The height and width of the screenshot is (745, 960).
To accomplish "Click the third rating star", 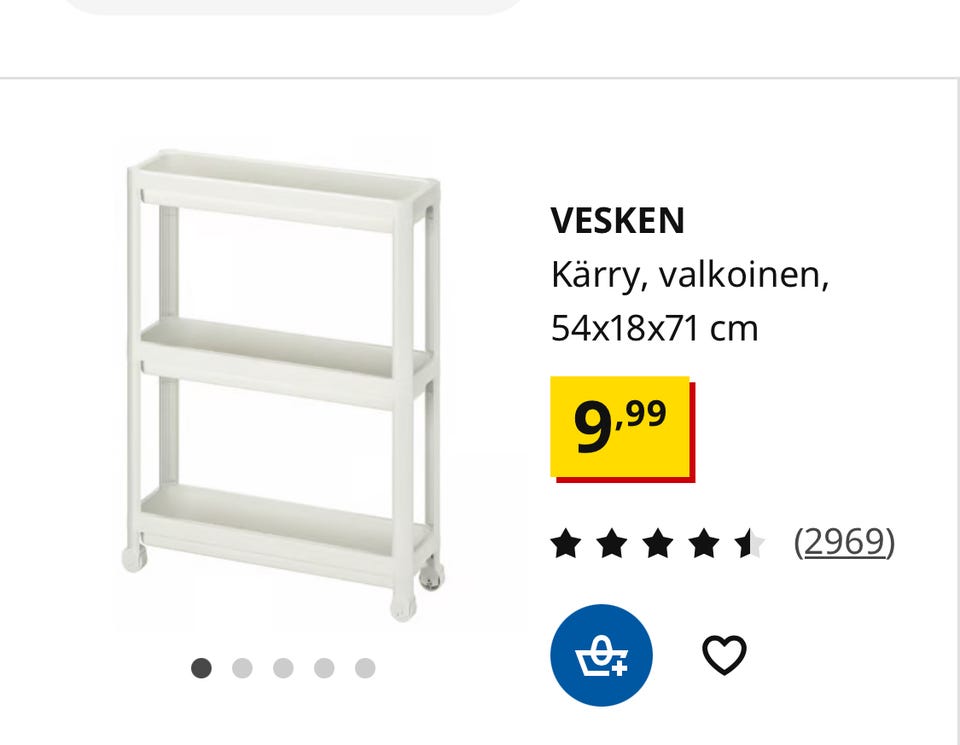I will 658,544.
